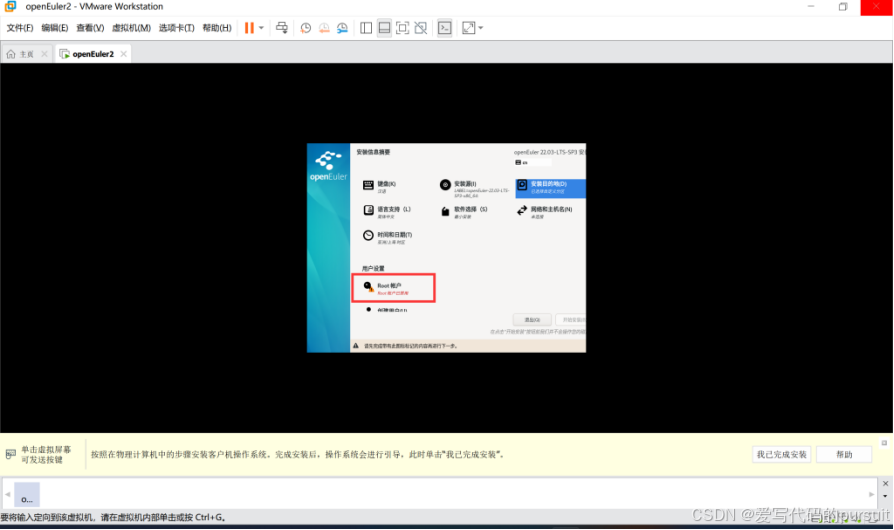The image size is (894, 530).
Task: Open 软件选择(S) software selection
Action: [x=464, y=212]
